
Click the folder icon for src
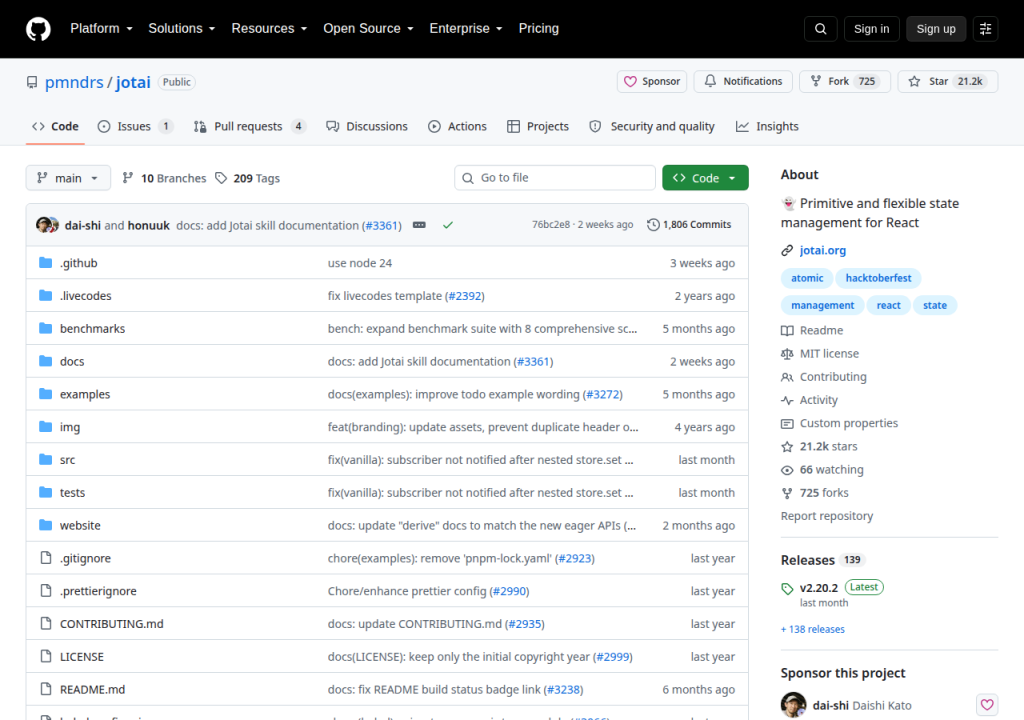point(45,459)
